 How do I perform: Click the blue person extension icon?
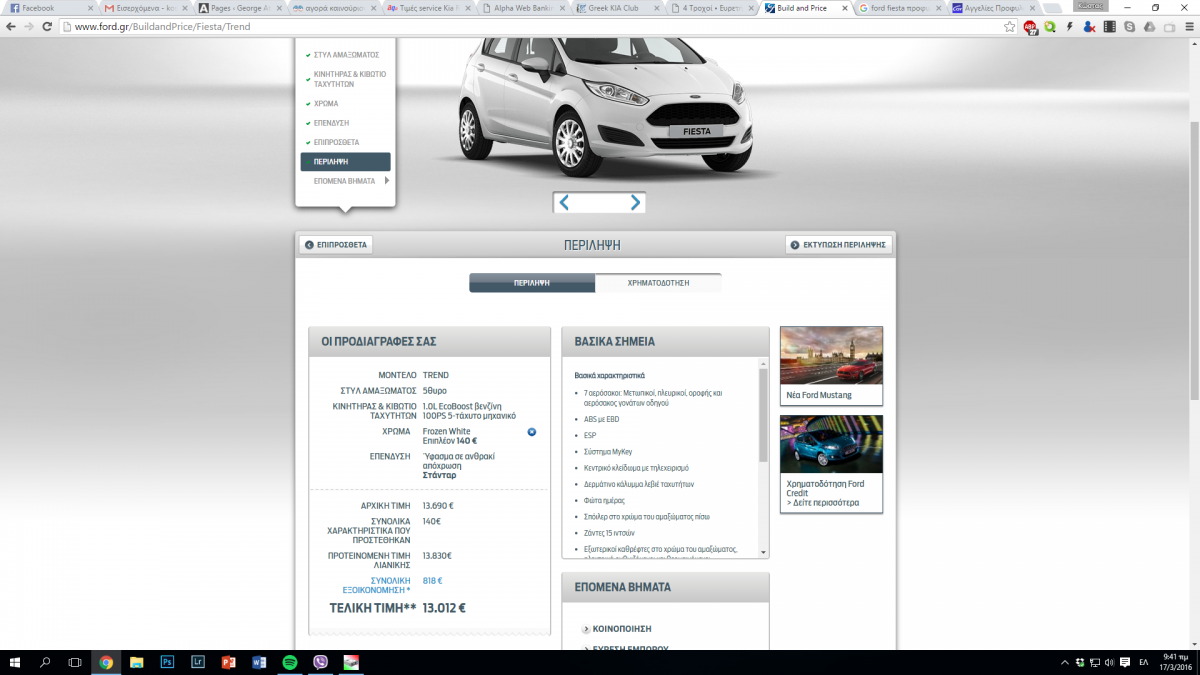tap(1090, 26)
